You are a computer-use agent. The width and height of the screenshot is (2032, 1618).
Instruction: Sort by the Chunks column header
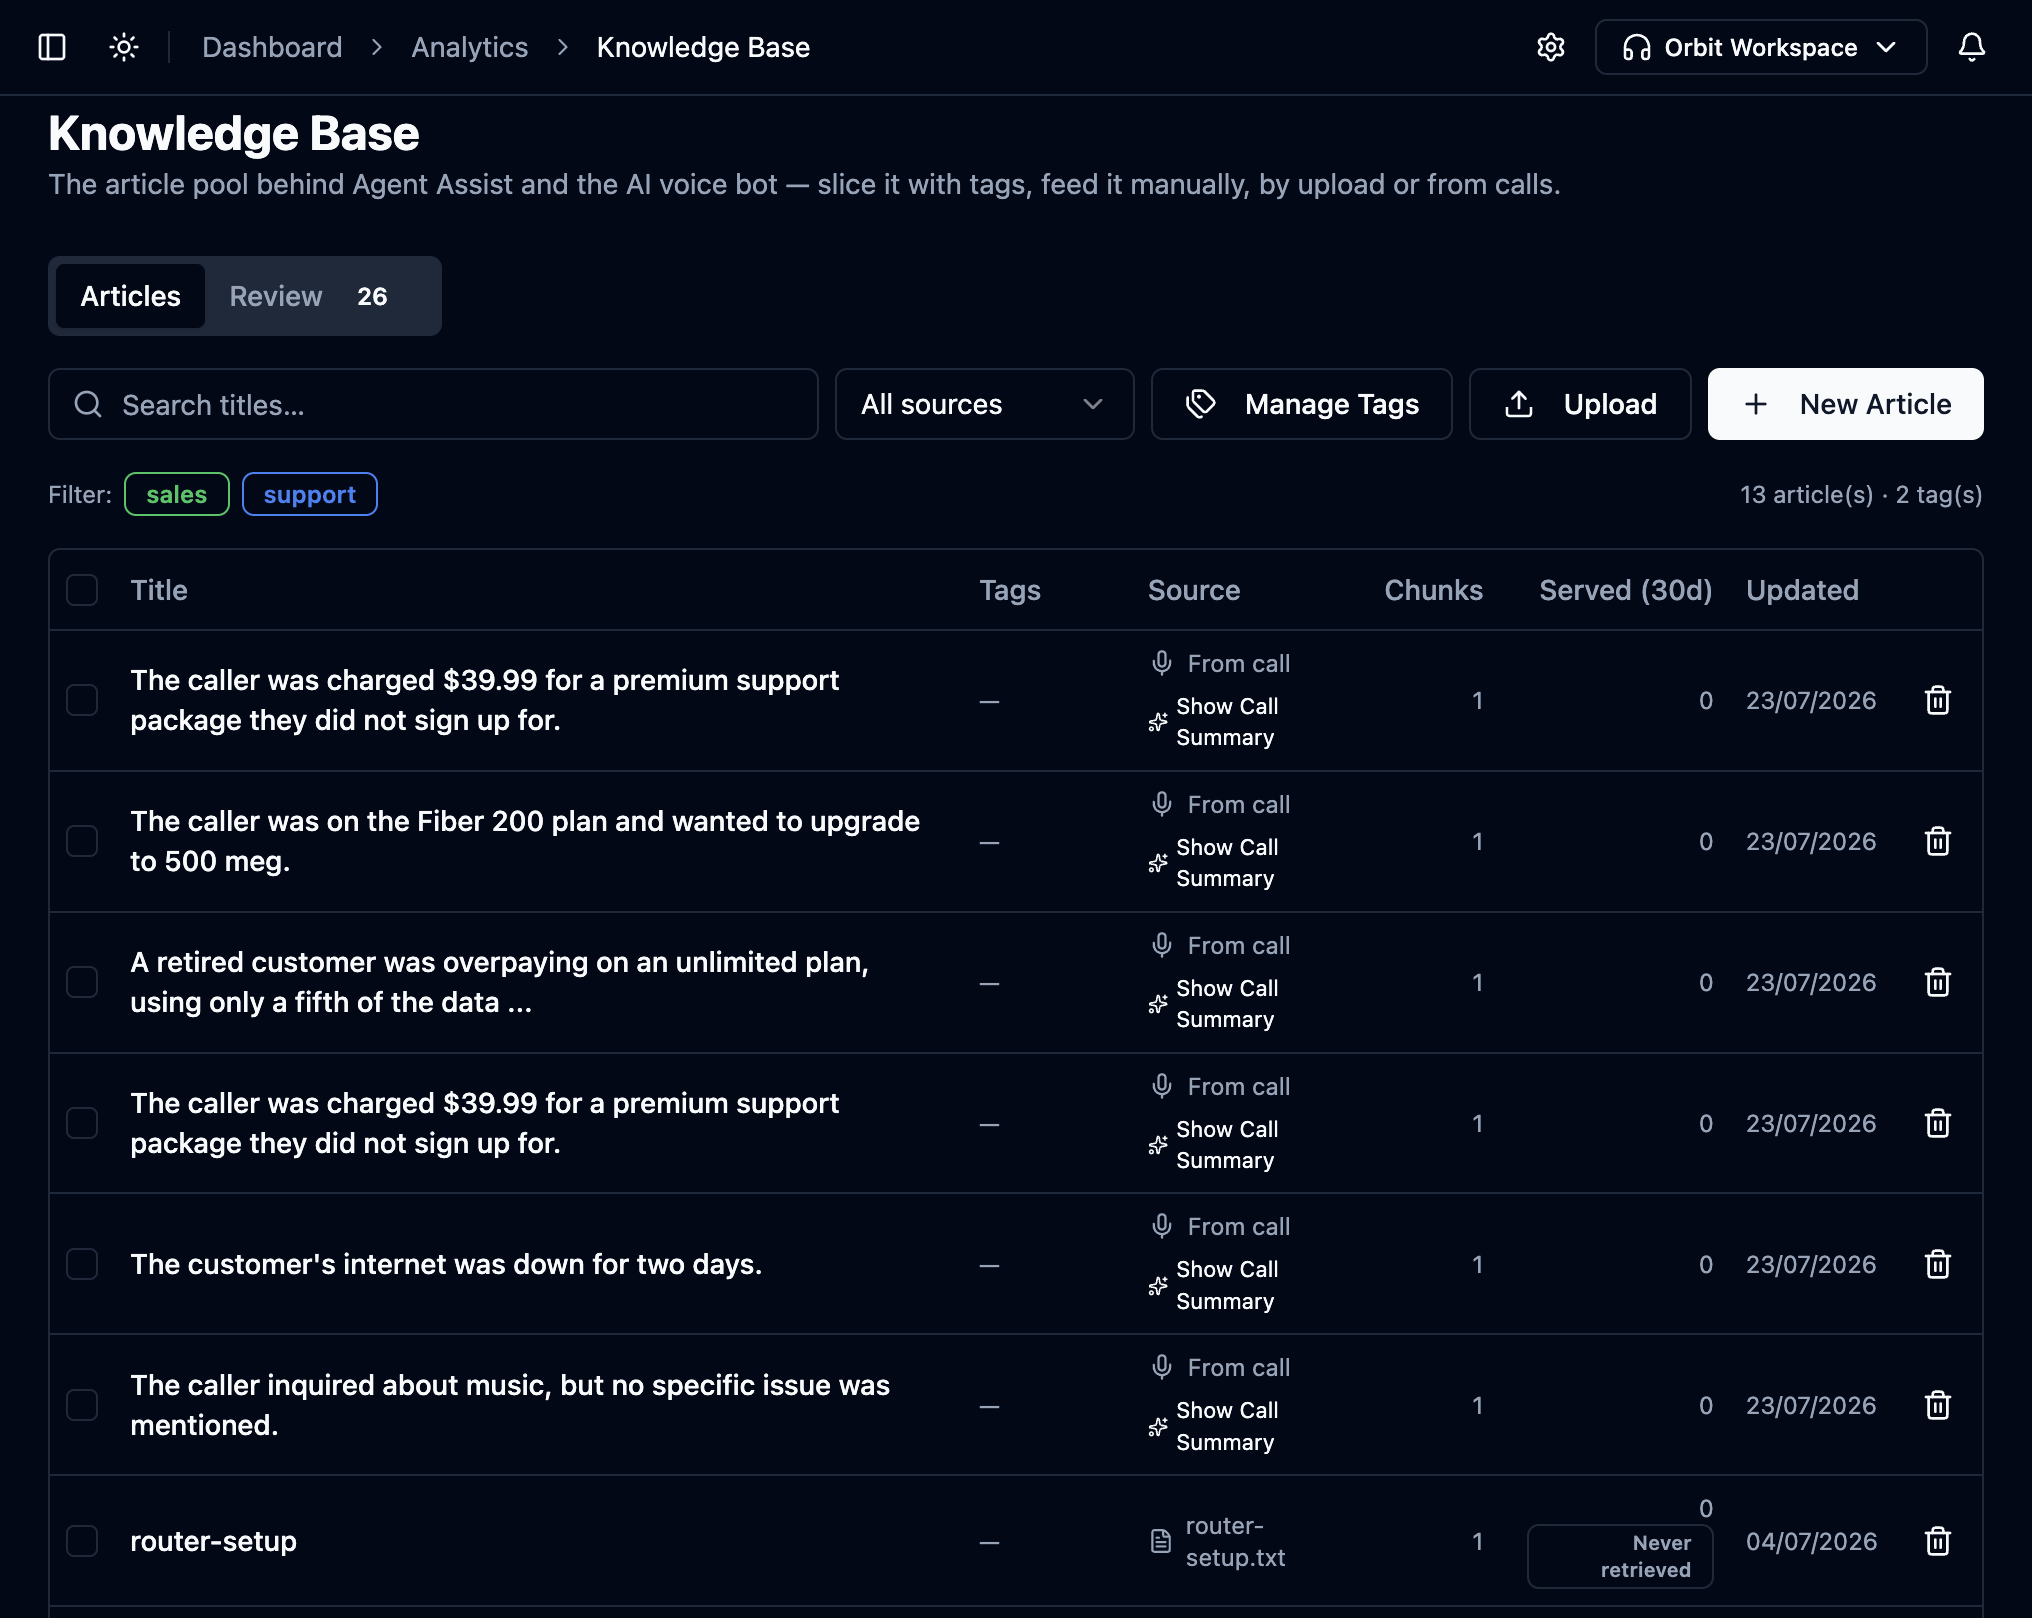1433,590
